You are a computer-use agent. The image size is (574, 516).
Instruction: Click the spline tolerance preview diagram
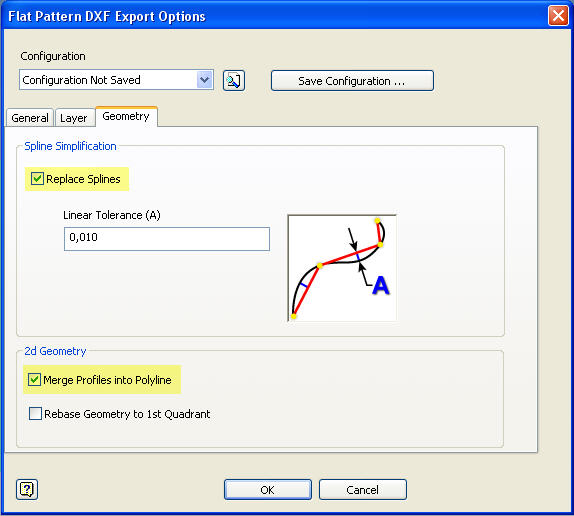click(342, 268)
